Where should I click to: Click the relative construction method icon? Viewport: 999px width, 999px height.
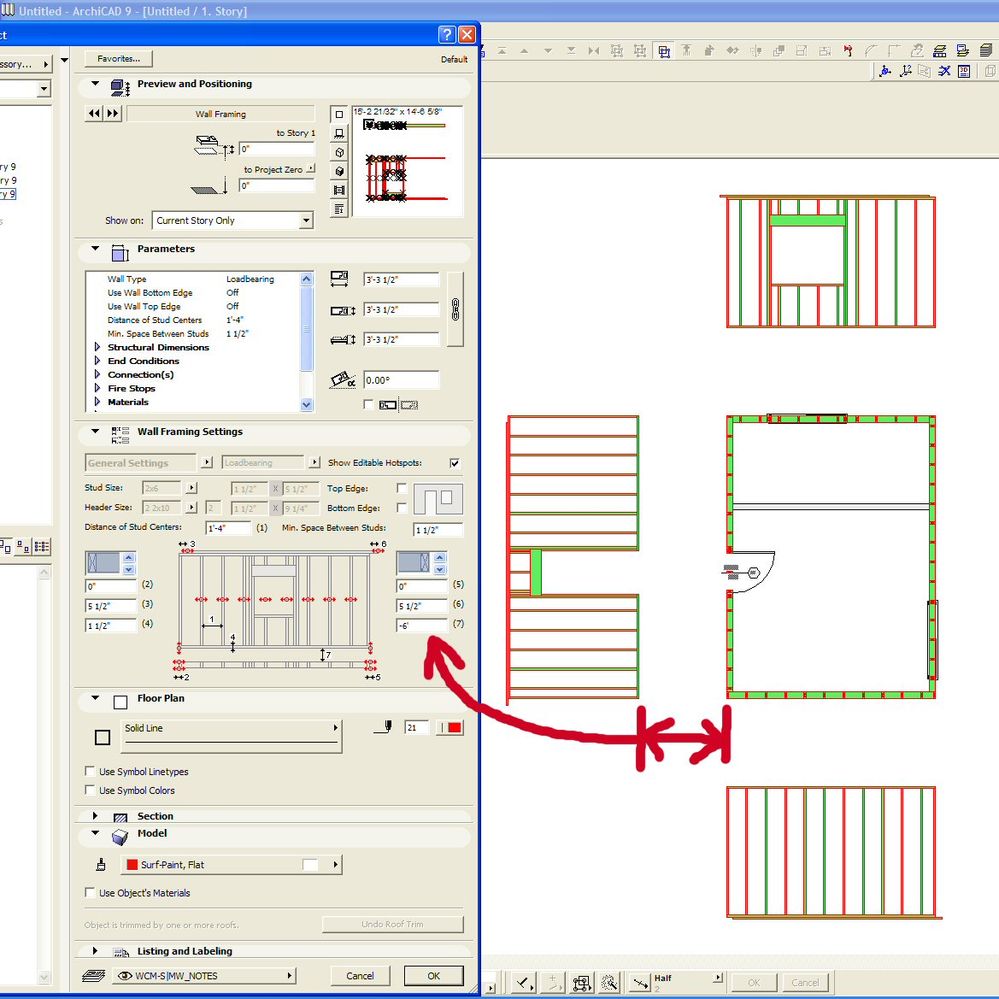(524, 982)
